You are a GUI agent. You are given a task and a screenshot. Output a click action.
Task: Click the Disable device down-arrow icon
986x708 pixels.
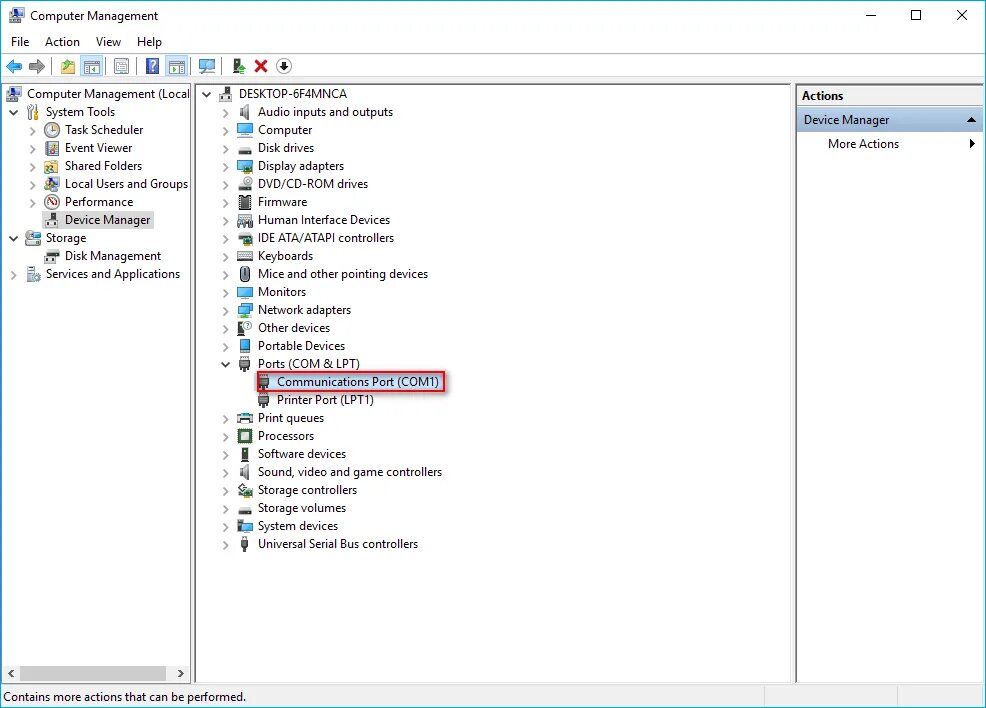[284, 66]
